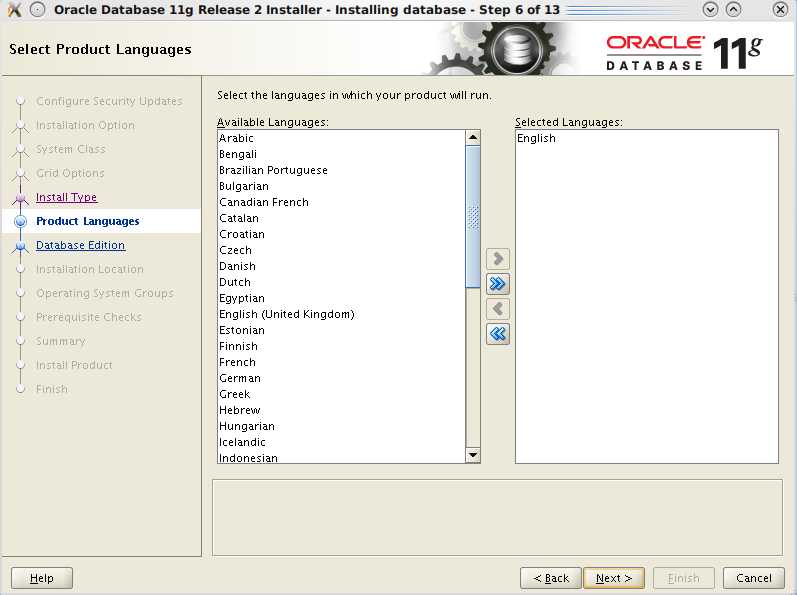Click the scrollbar down arrow in Available Languages
This screenshot has height=595, width=797.
473,455
